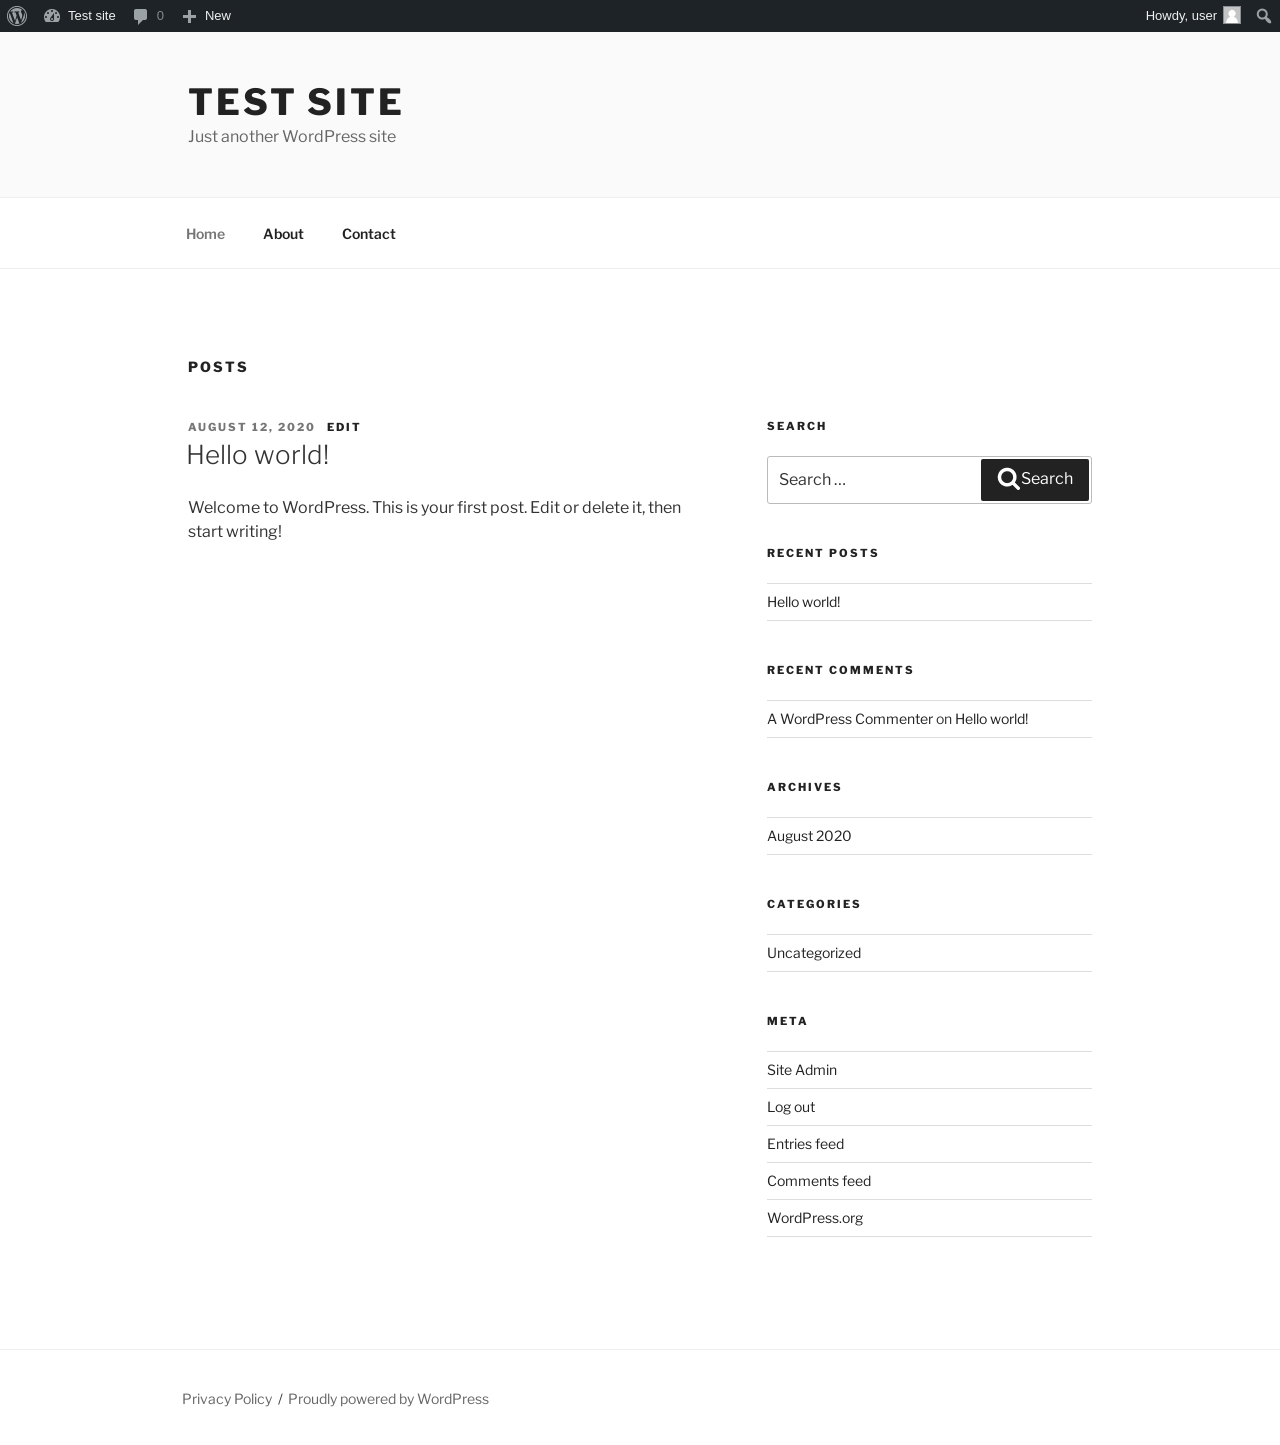Open the admin bar search magnifier
The image size is (1280, 1445).
1263,16
